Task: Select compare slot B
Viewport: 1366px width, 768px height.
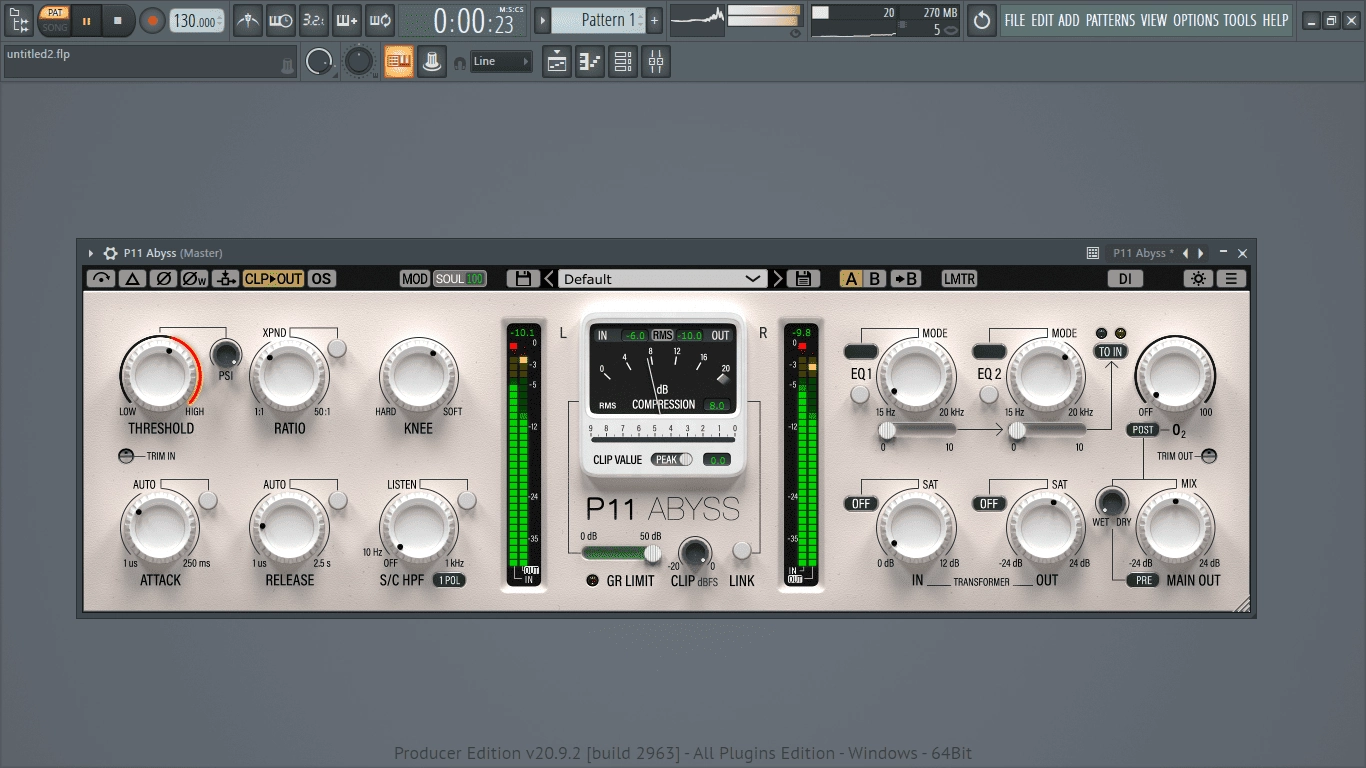Action: [875, 279]
